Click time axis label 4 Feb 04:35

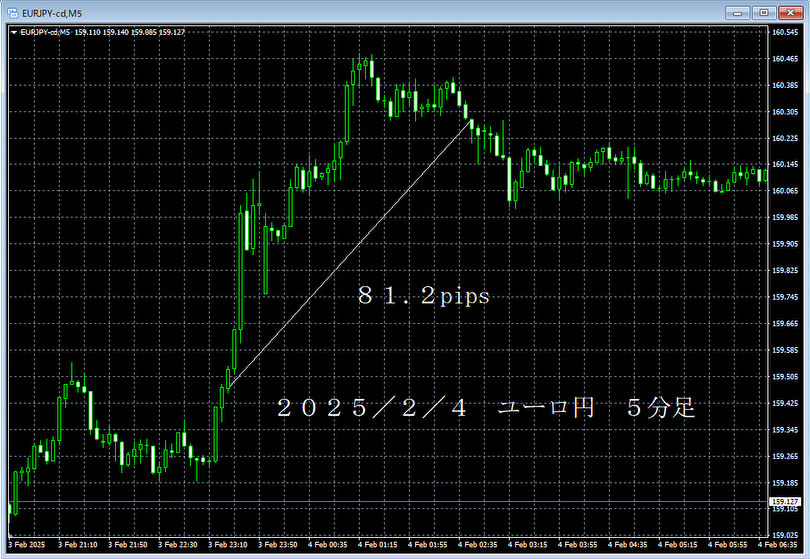tap(628, 545)
